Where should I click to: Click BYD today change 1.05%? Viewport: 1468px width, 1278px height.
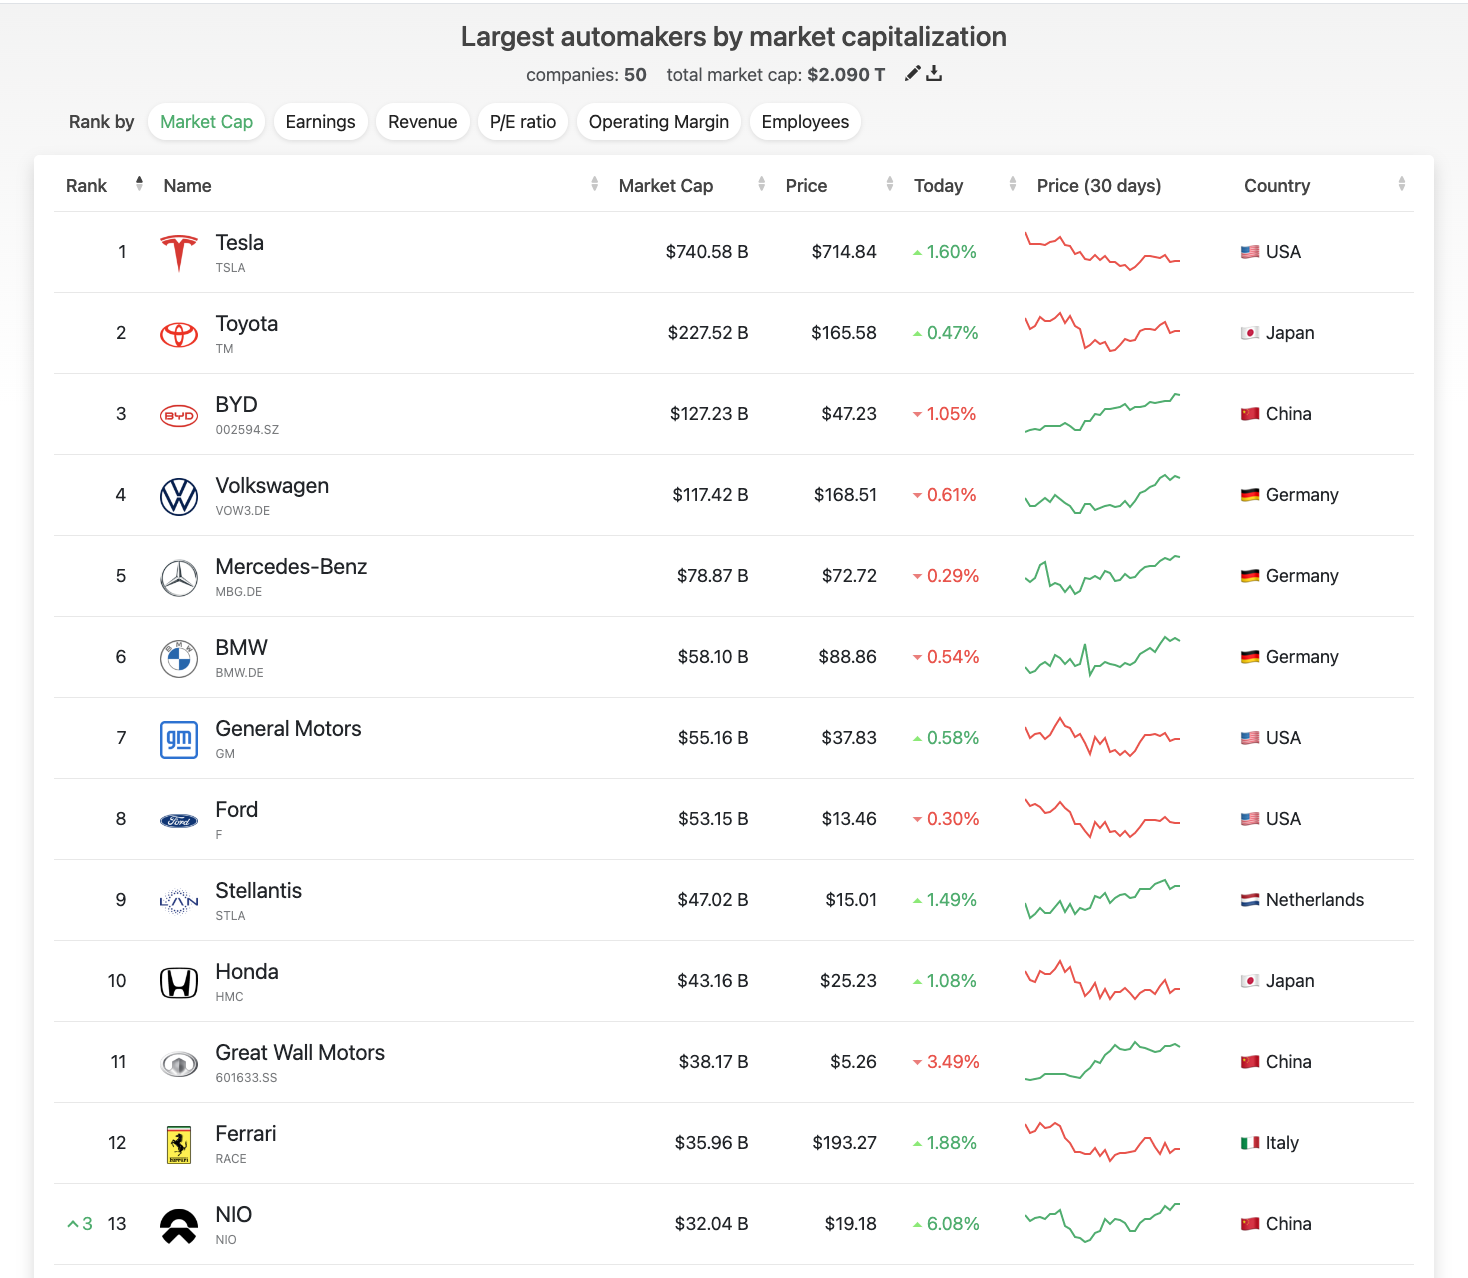pos(944,414)
